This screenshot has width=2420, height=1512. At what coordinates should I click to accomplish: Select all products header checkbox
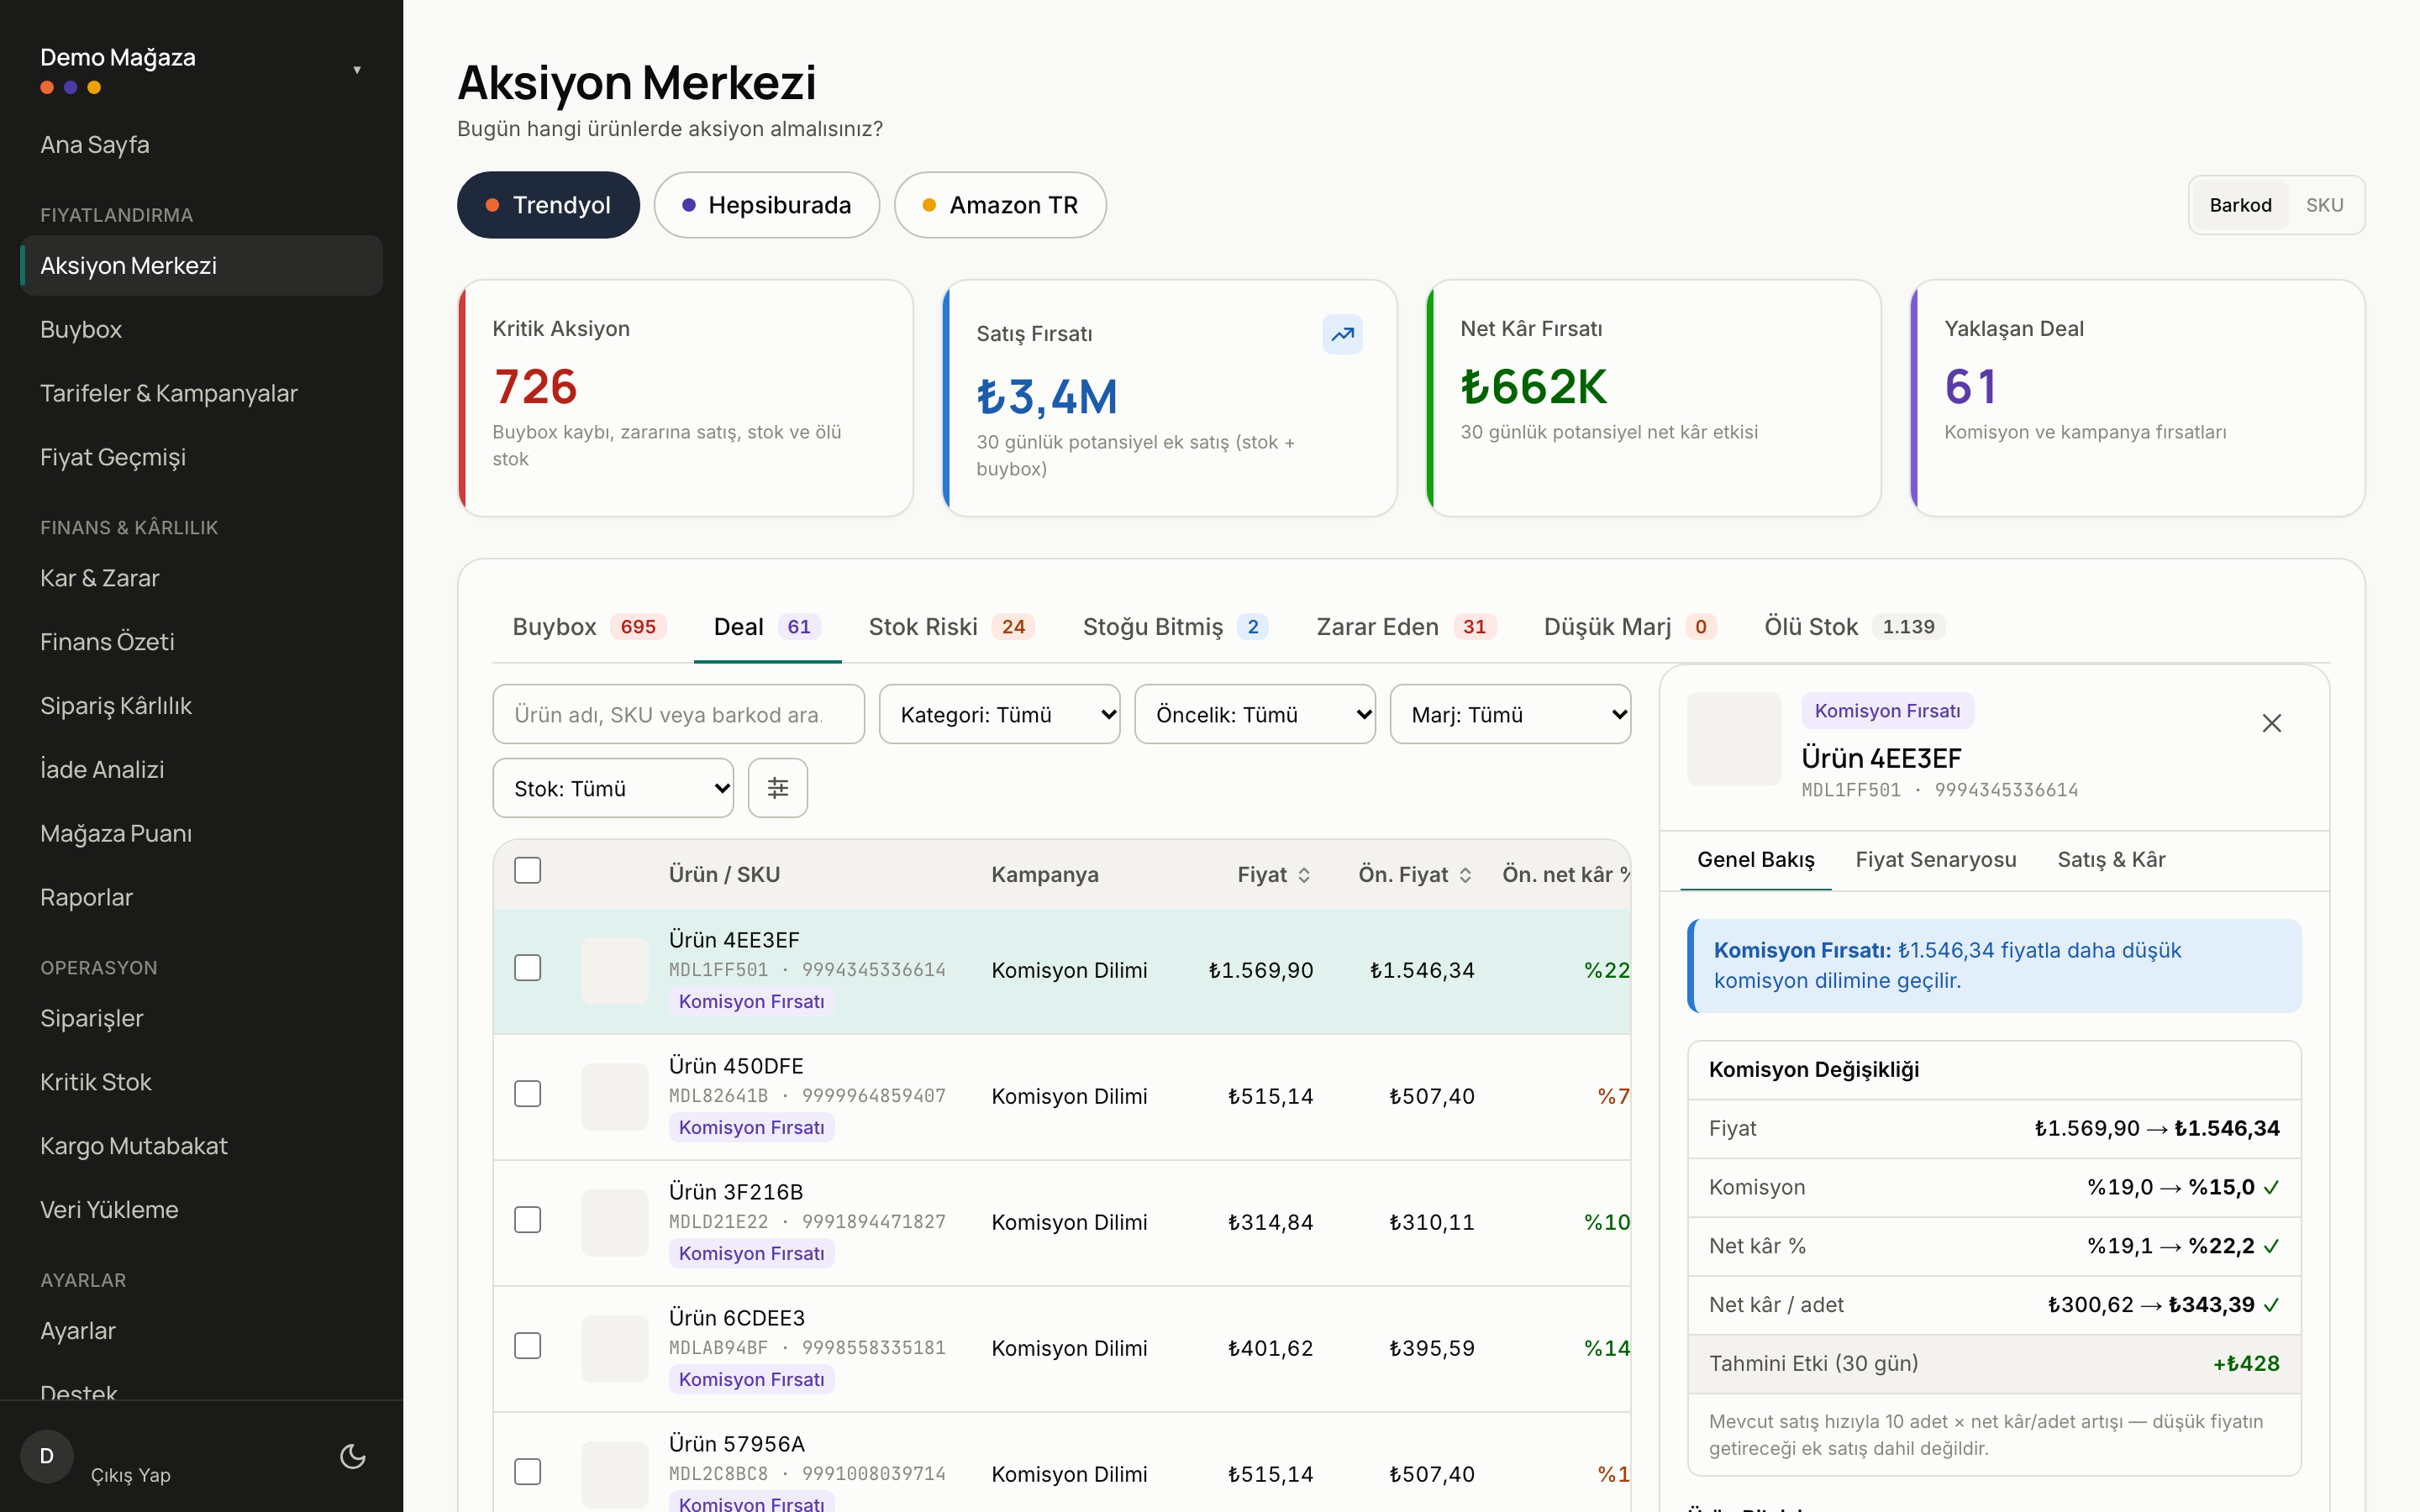coord(527,870)
